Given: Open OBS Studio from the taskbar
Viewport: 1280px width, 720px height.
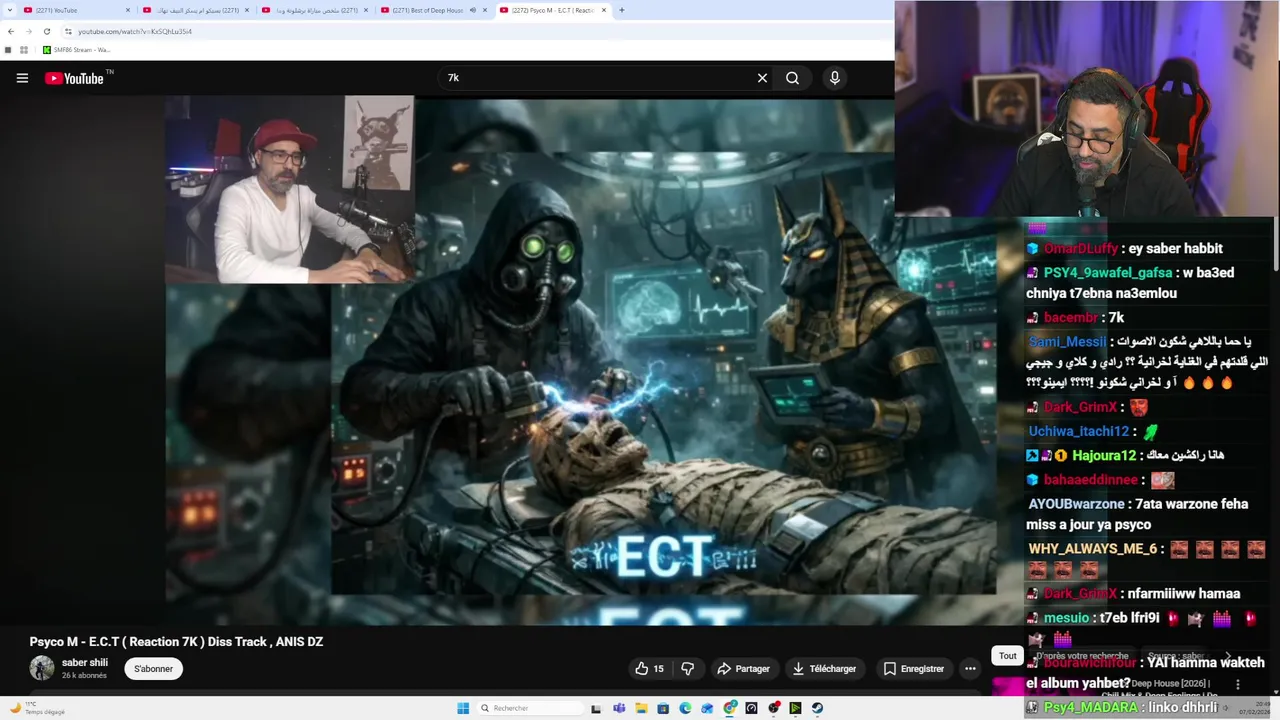Looking at the screenshot, I should 773,708.
